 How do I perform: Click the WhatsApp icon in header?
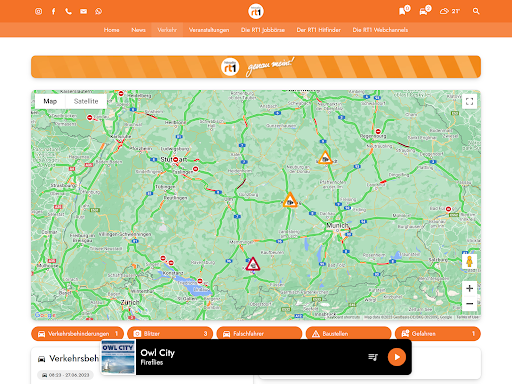pyautogui.click(x=98, y=11)
